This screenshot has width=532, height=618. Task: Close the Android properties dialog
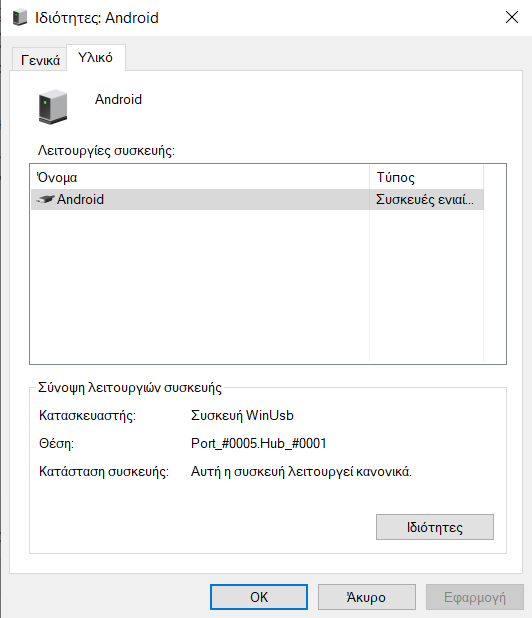[x=512, y=17]
